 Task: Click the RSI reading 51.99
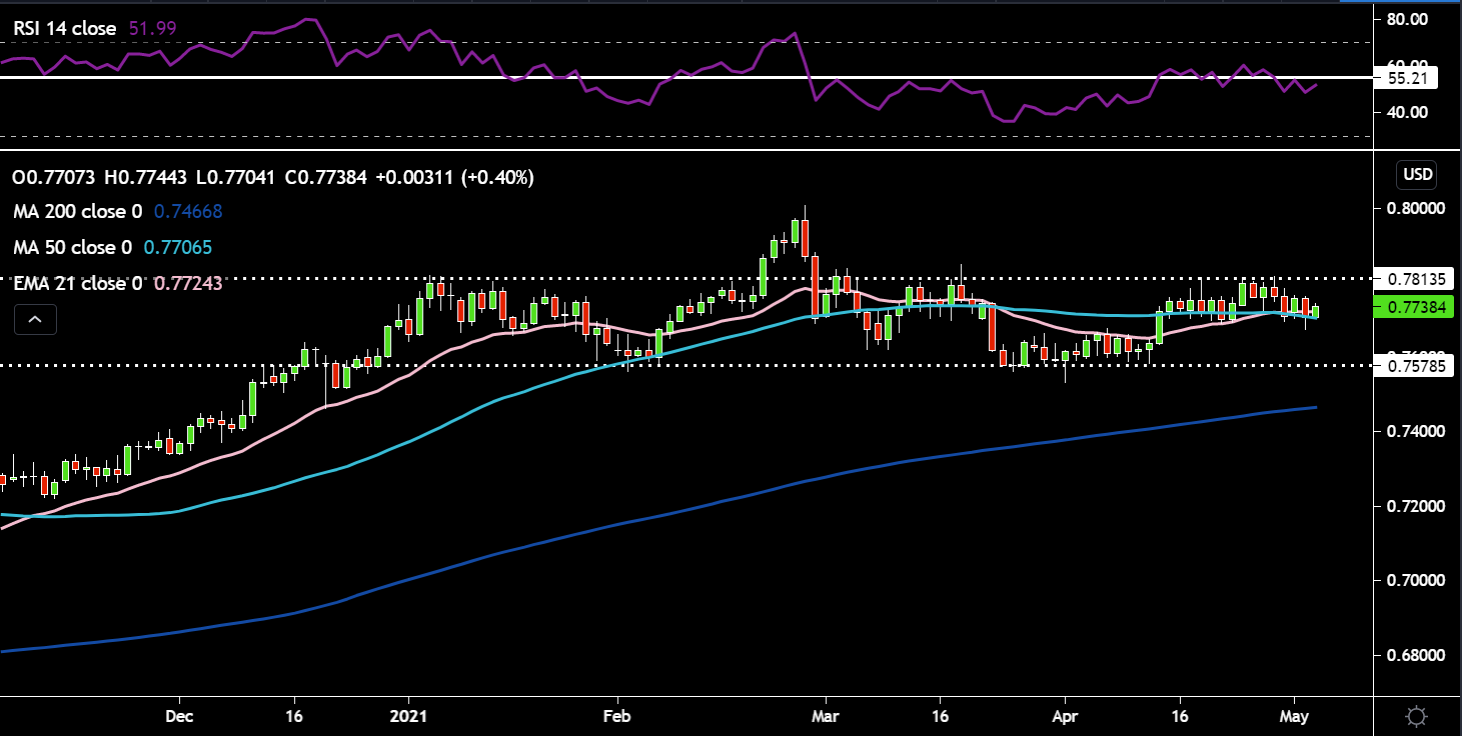click(153, 29)
